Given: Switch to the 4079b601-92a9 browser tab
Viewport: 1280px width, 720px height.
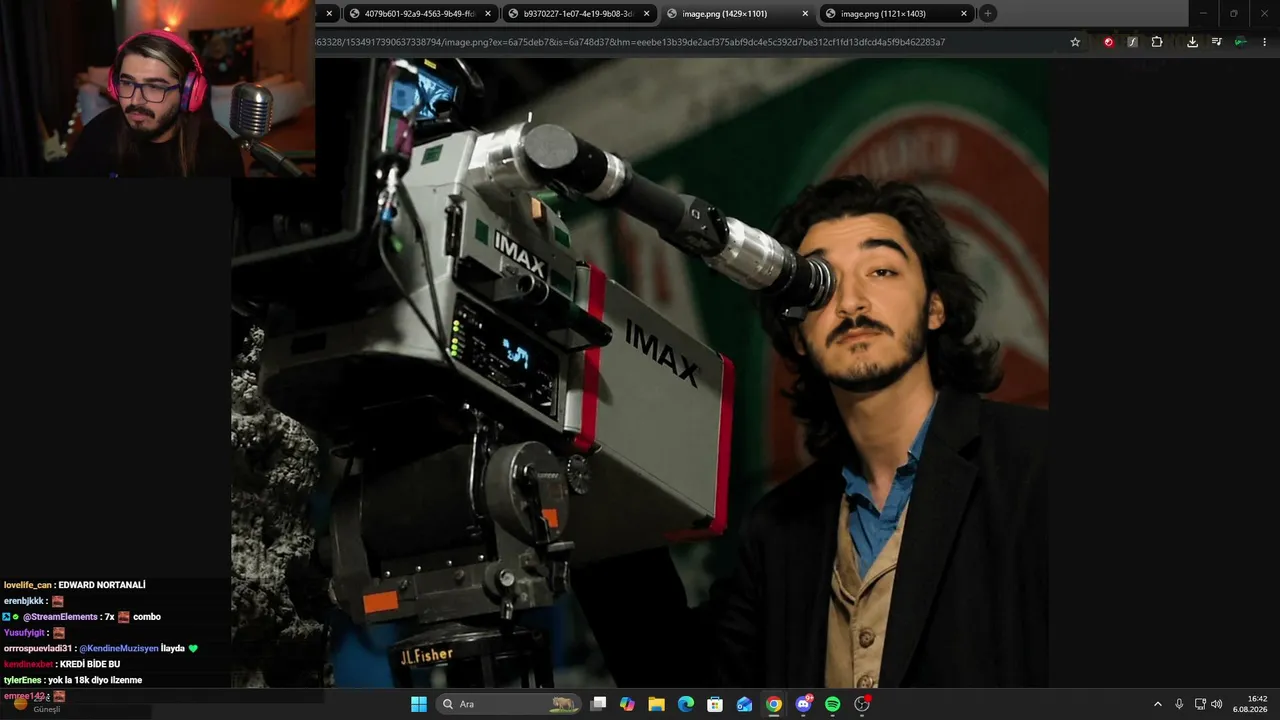Looking at the screenshot, I should click(420, 14).
